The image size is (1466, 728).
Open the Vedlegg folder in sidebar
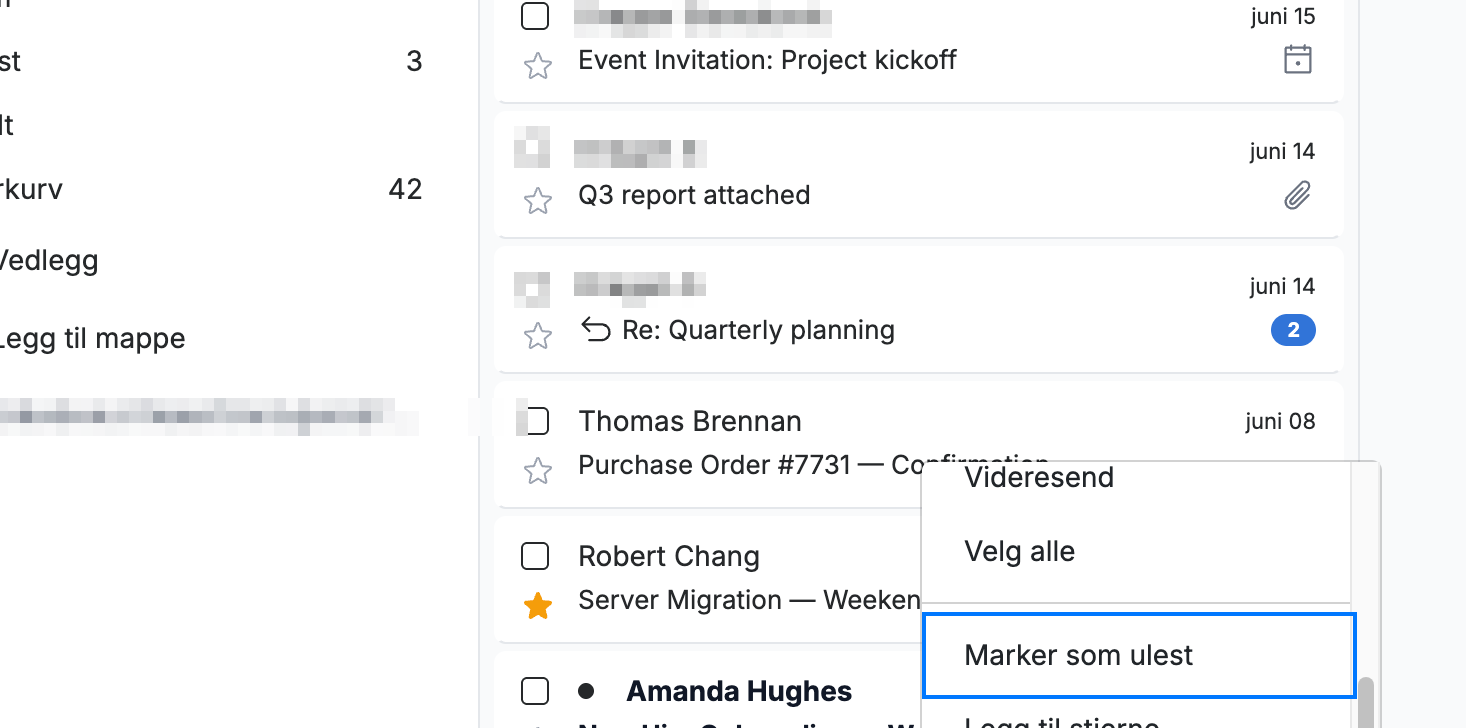[x=49, y=261]
